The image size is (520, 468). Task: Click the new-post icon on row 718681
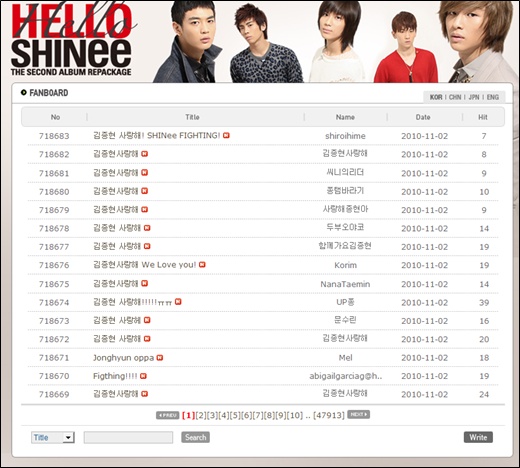[144, 173]
